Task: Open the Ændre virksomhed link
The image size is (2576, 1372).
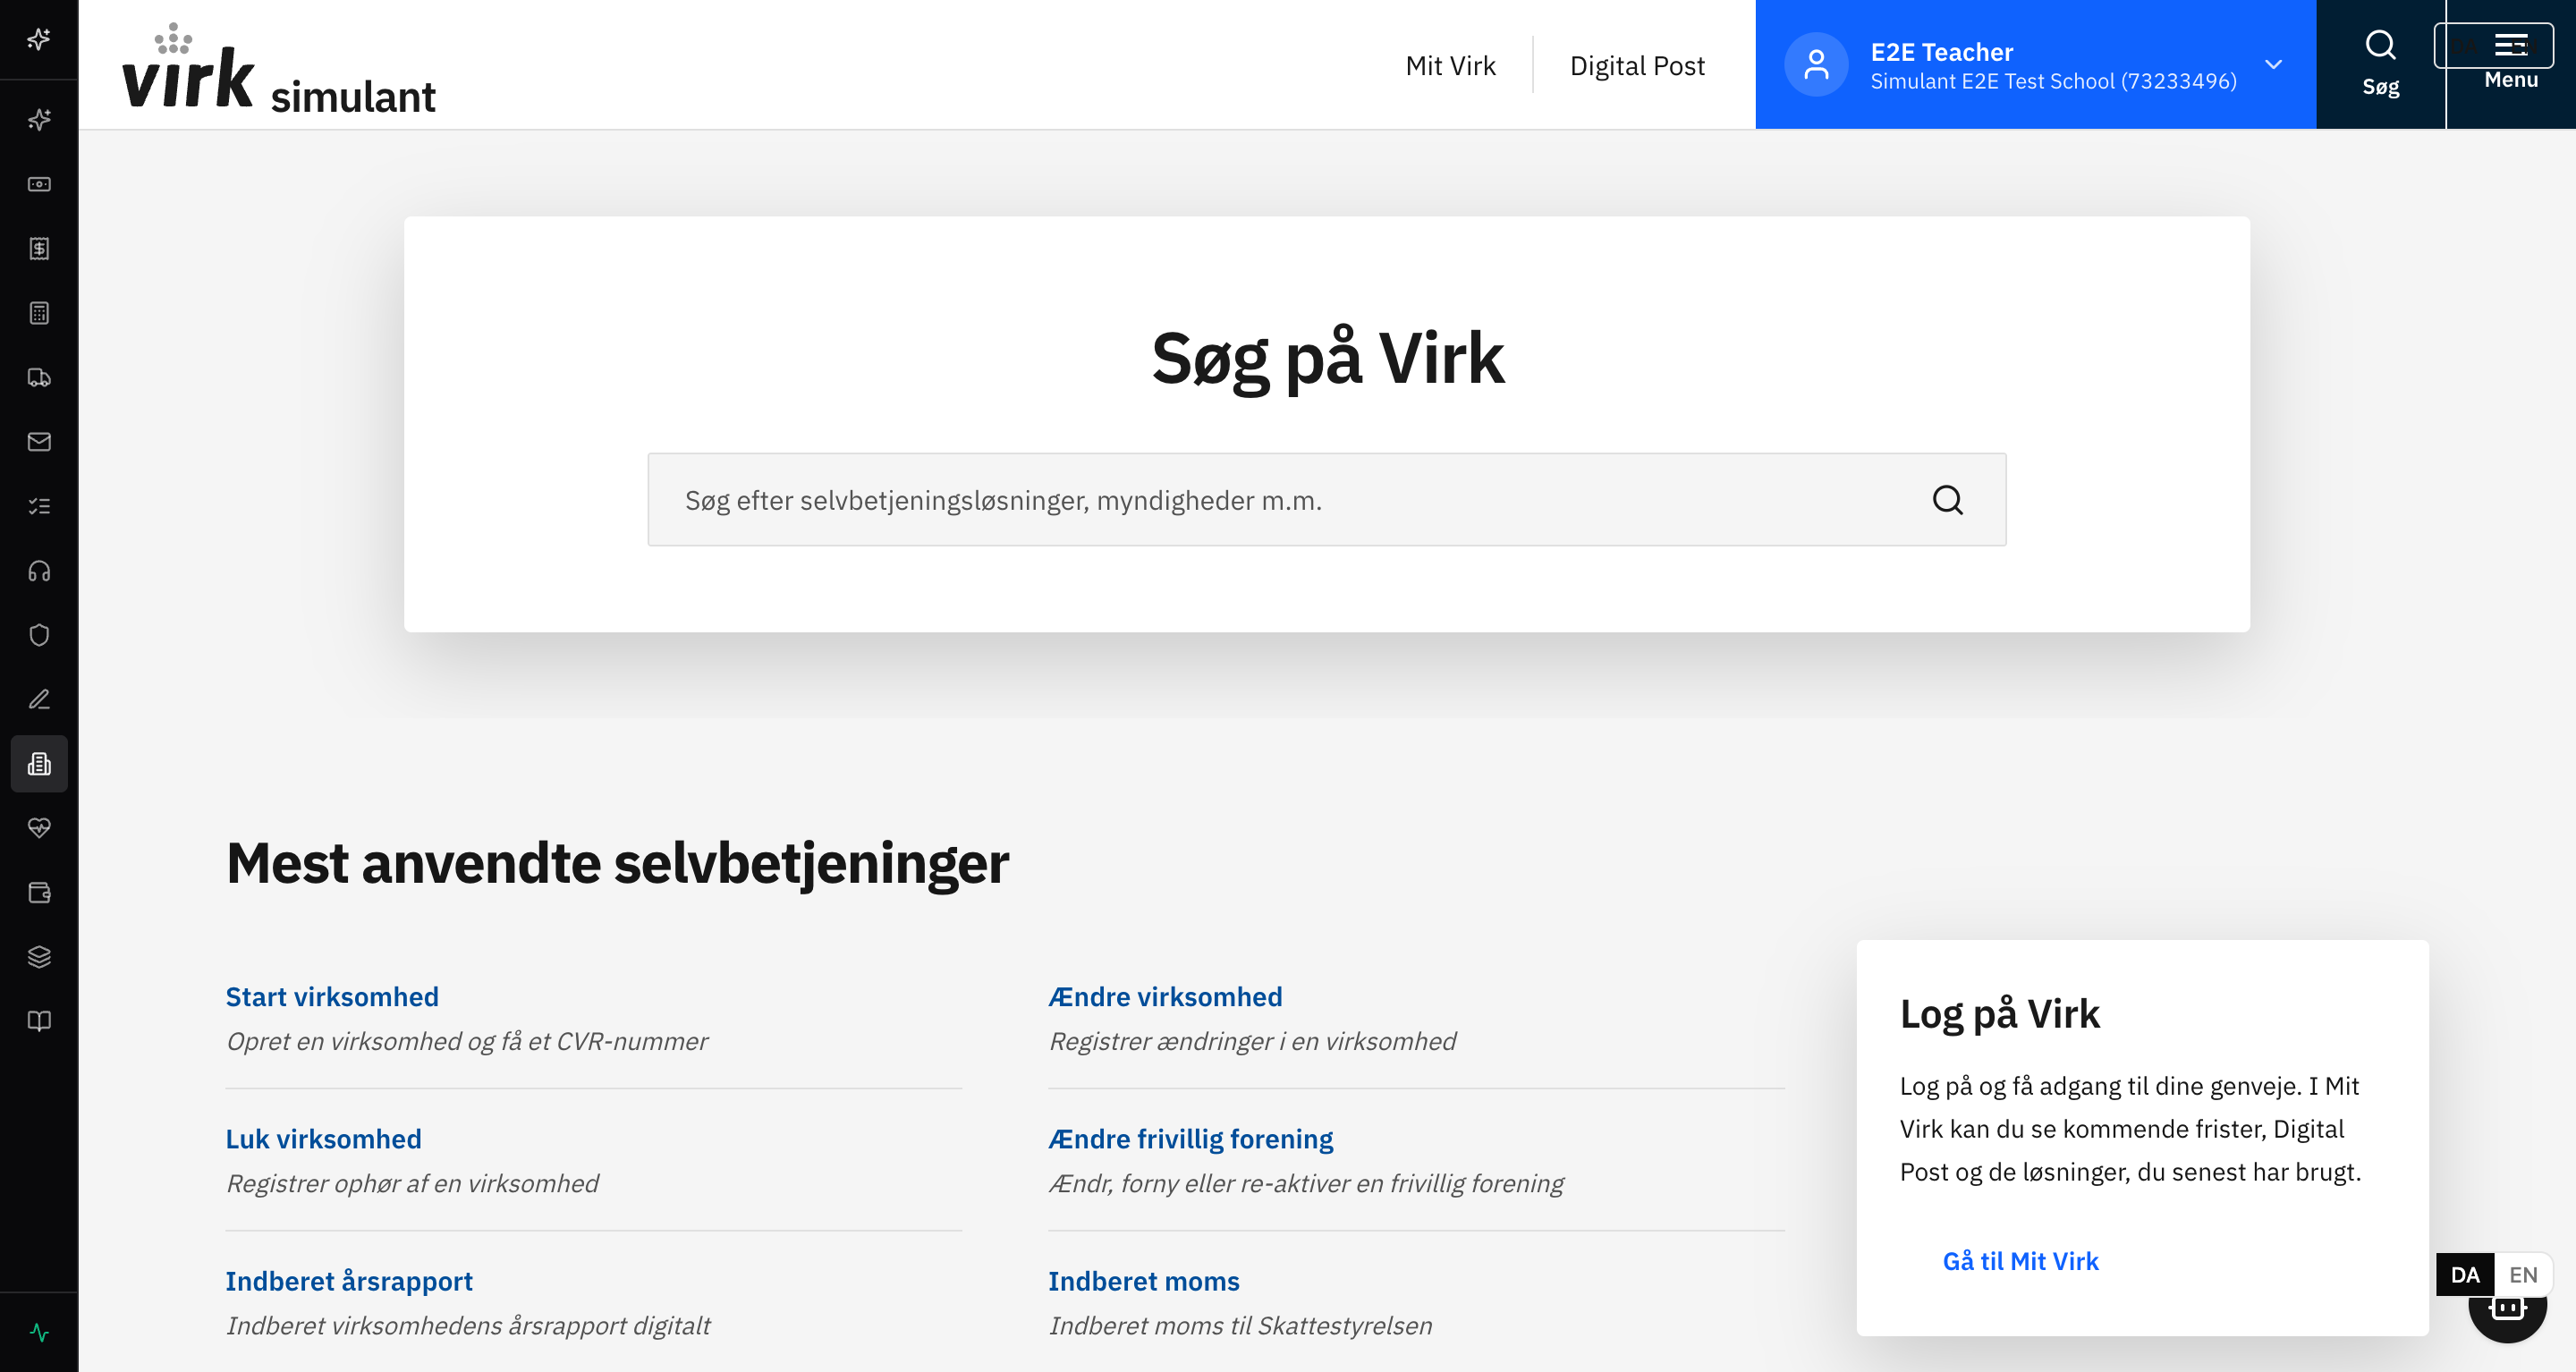Action: pyautogui.click(x=1165, y=996)
